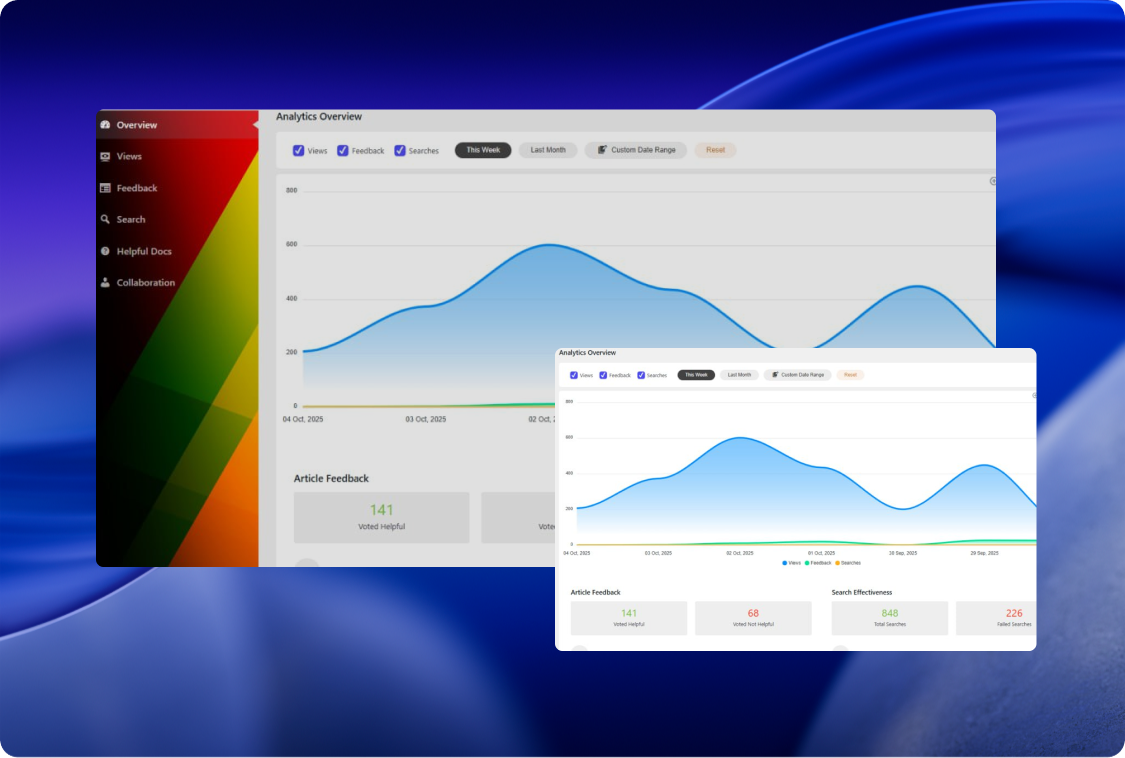
Task: Open Custom Date Range picker in small panel
Action: [797, 375]
